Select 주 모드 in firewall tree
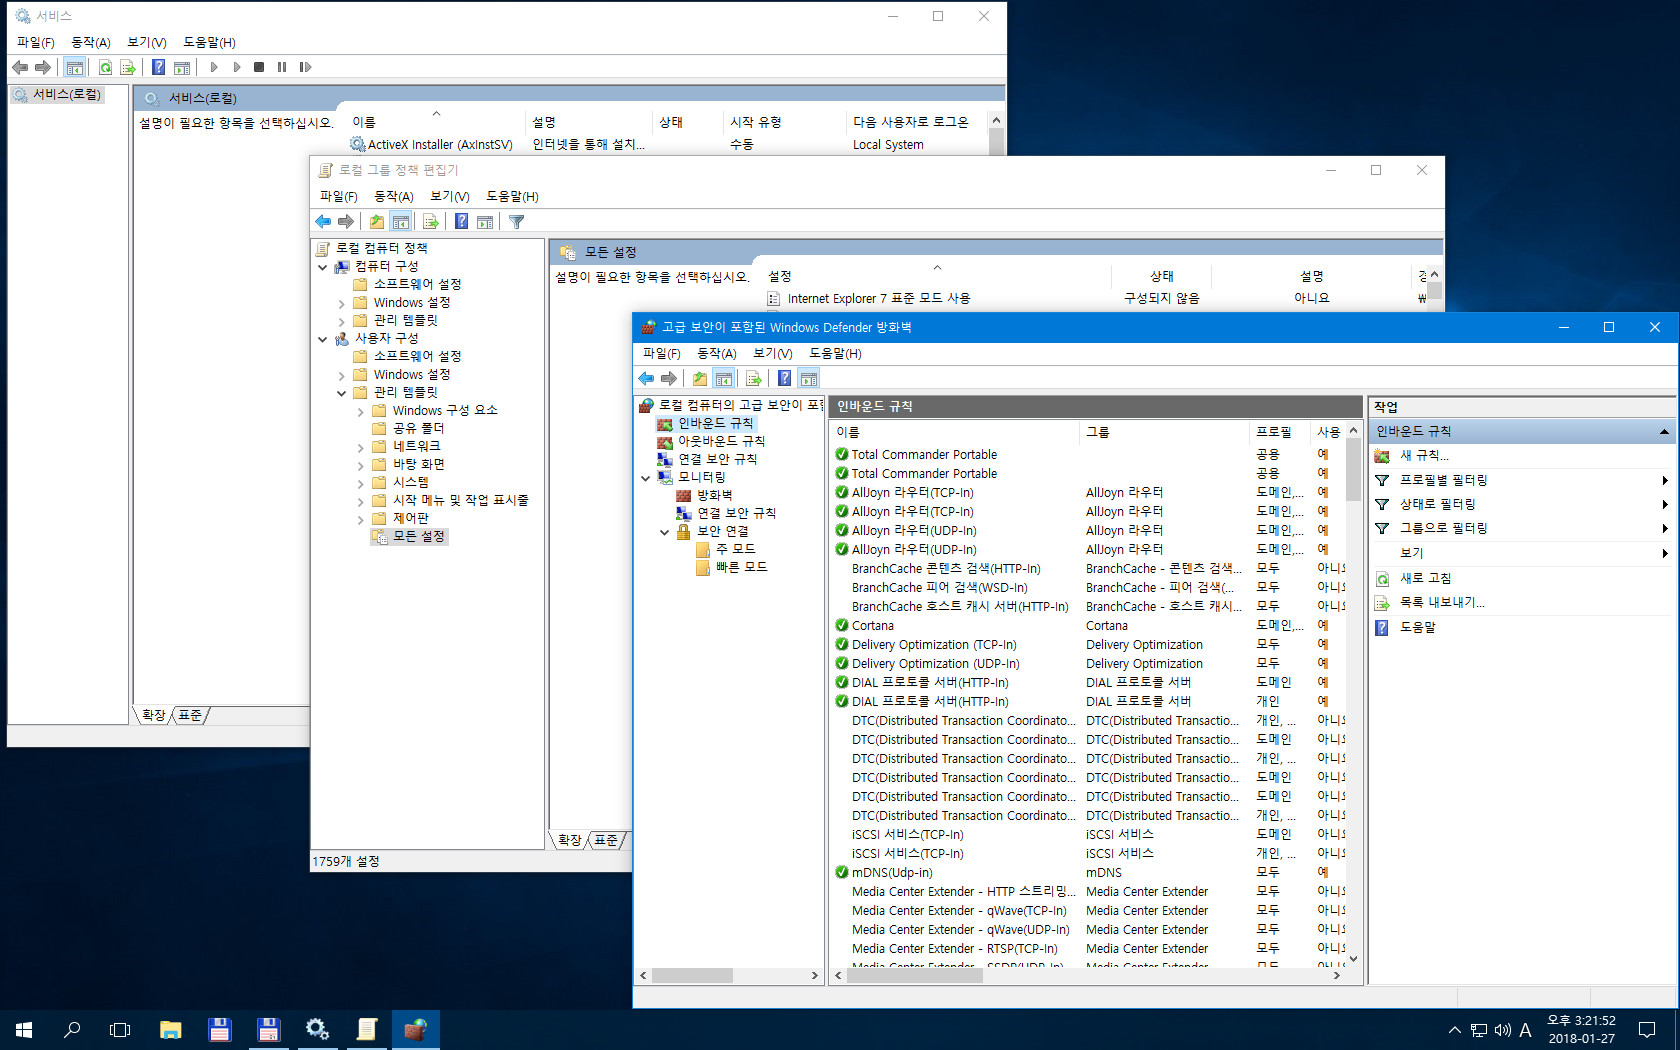This screenshot has width=1680, height=1050. point(735,550)
